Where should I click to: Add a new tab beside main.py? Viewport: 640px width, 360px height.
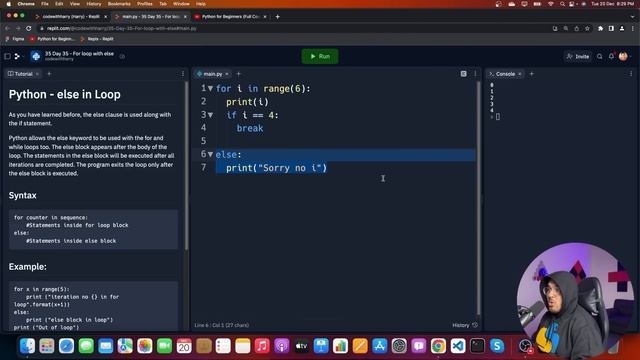(238, 74)
